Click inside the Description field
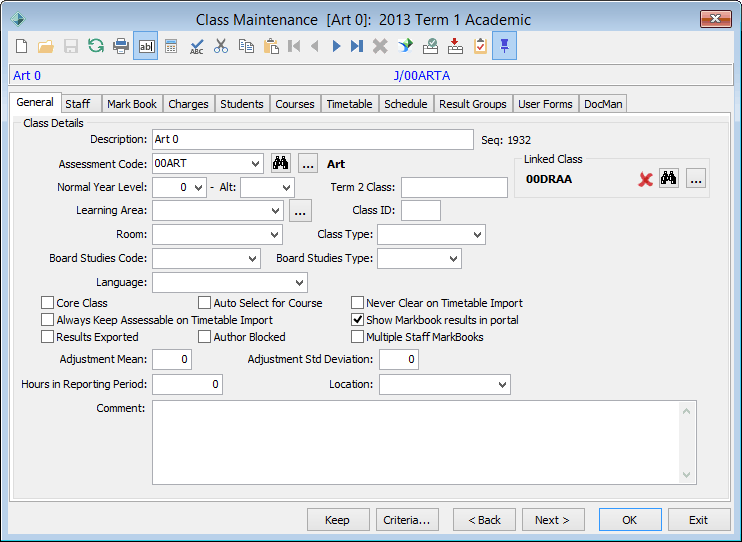This screenshot has height=542, width=742. tap(313, 140)
